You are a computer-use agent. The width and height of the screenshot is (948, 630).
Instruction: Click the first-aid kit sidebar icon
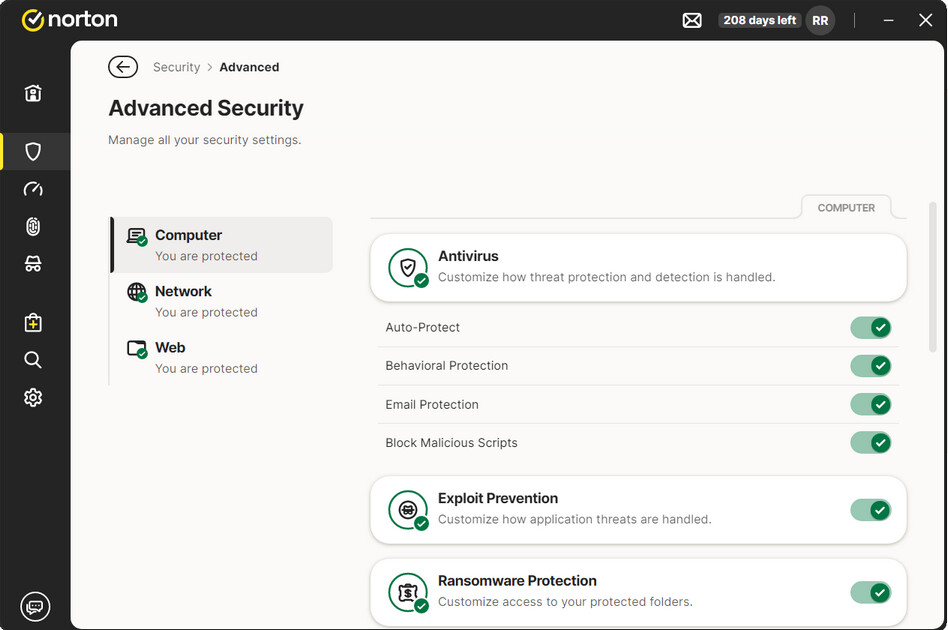pyautogui.click(x=33, y=323)
